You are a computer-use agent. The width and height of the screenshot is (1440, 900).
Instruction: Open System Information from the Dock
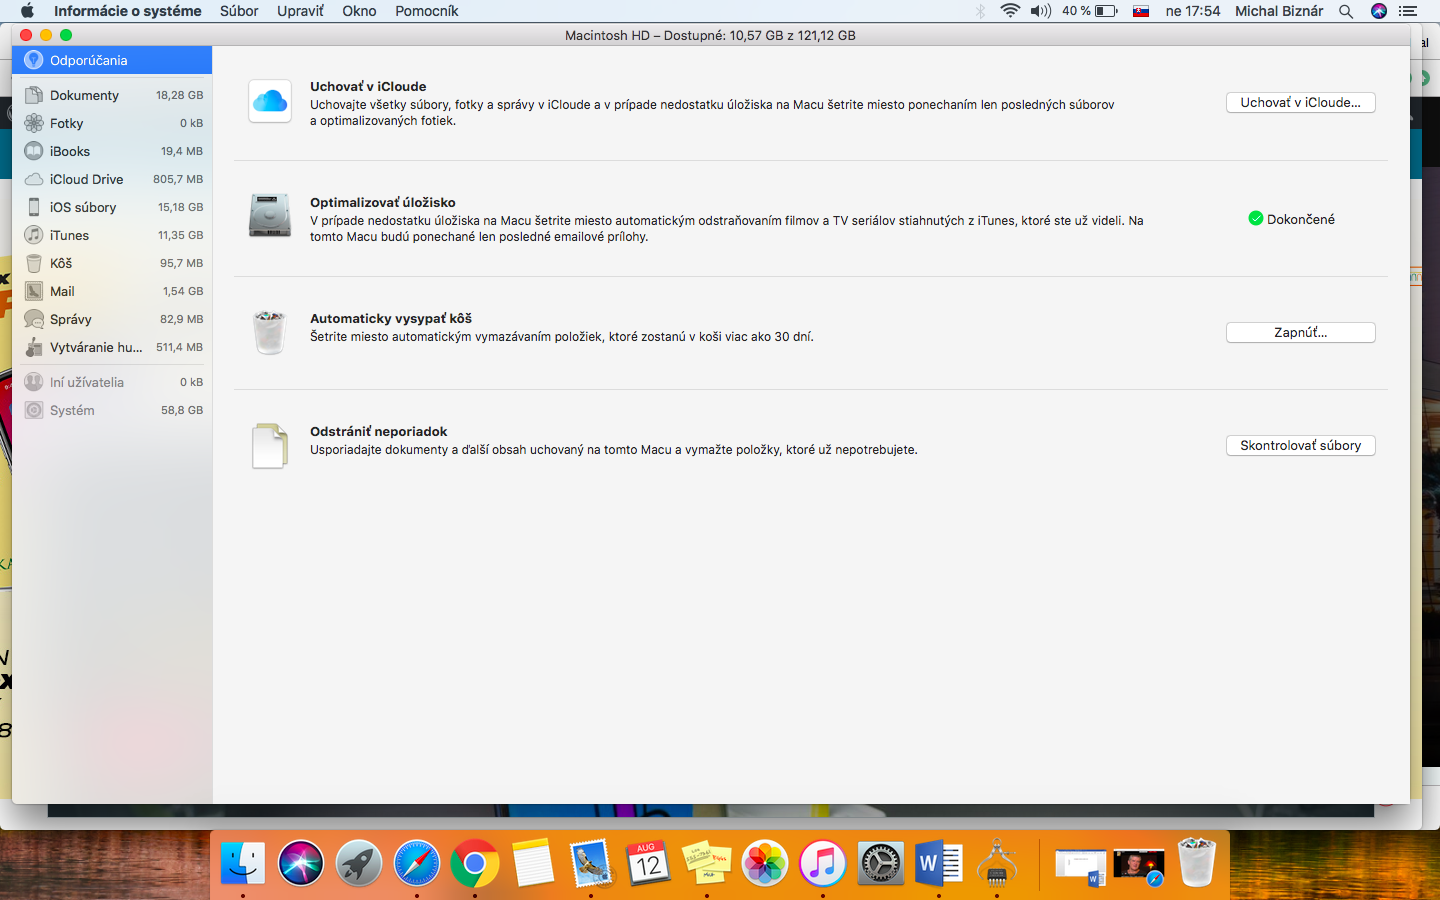click(x=997, y=863)
